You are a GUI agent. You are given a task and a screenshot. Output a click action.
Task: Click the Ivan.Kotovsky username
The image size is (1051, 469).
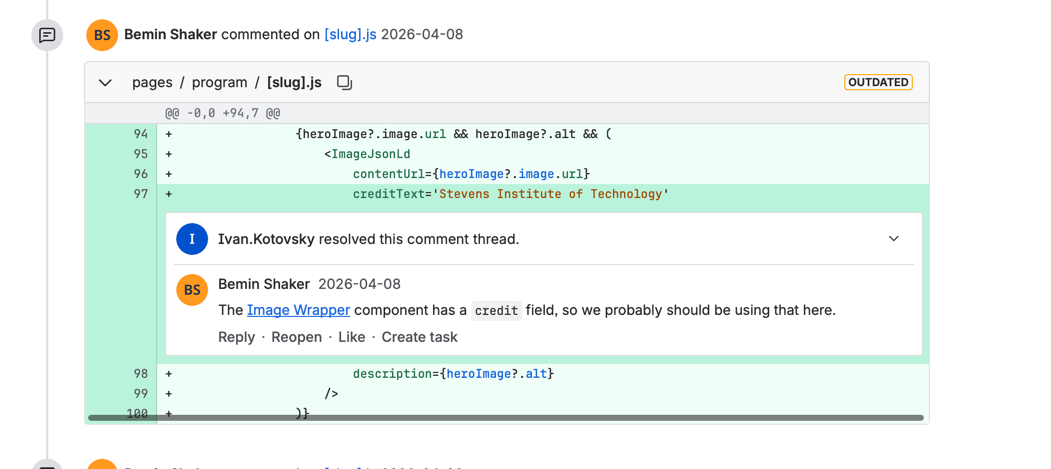pos(266,239)
